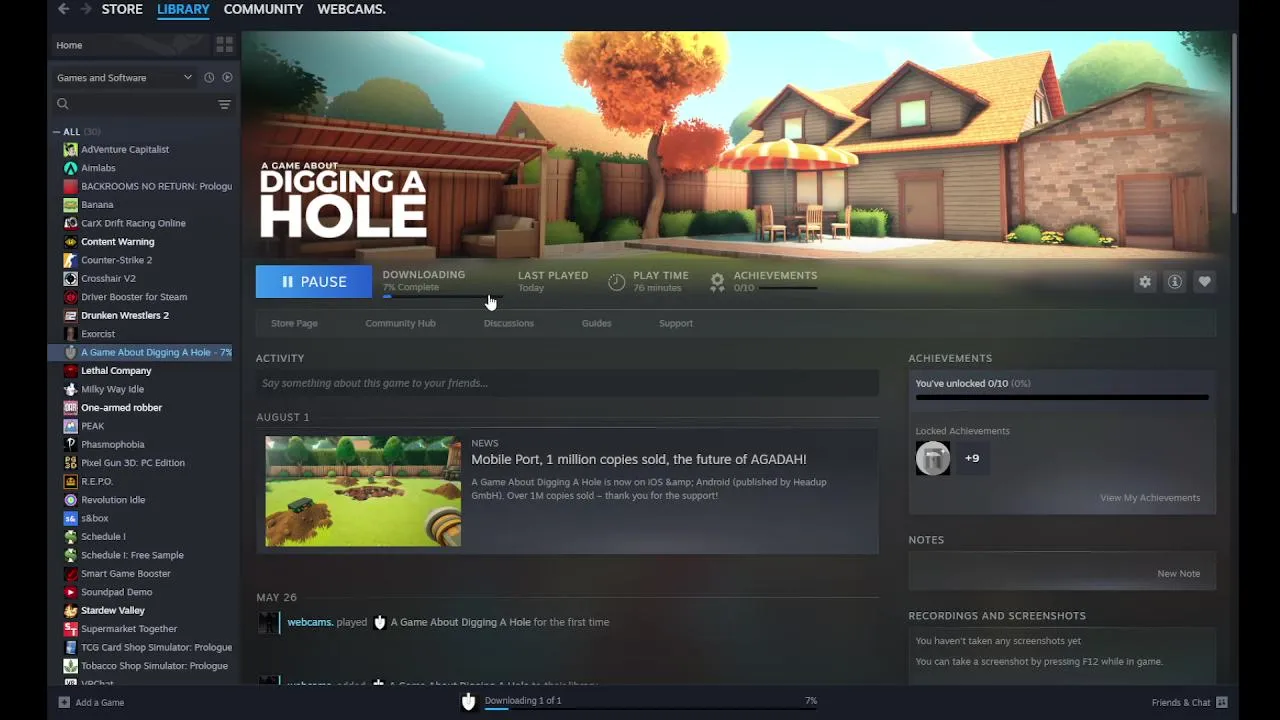The height and width of the screenshot is (720, 1280).
Task: Select Pixel Gun 3D: PC Edition icon
Action: (70, 463)
